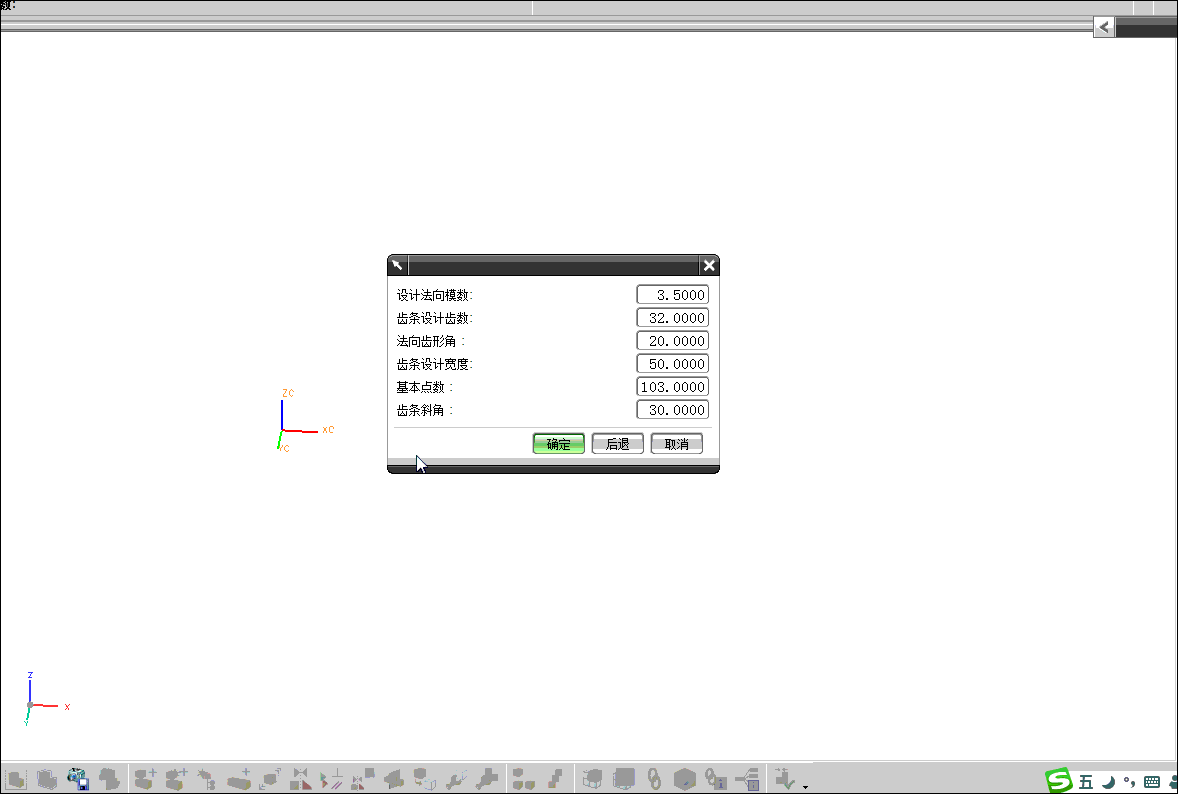Click the second stacked-parts icon in bottom toolbar
This screenshot has width=1178, height=794.
pyautogui.click(x=47, y=779)
